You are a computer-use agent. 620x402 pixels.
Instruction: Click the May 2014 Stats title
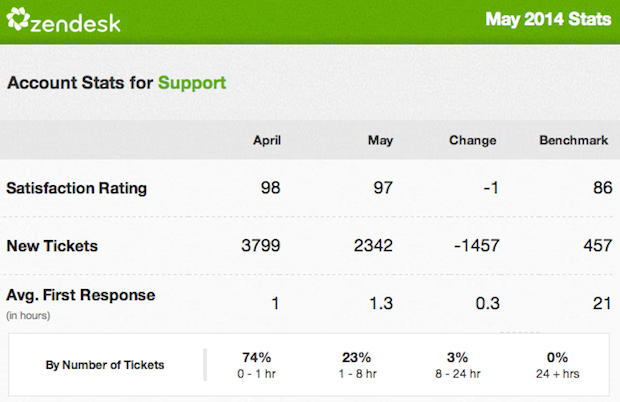pyautogui.click(x=548, y=19)
